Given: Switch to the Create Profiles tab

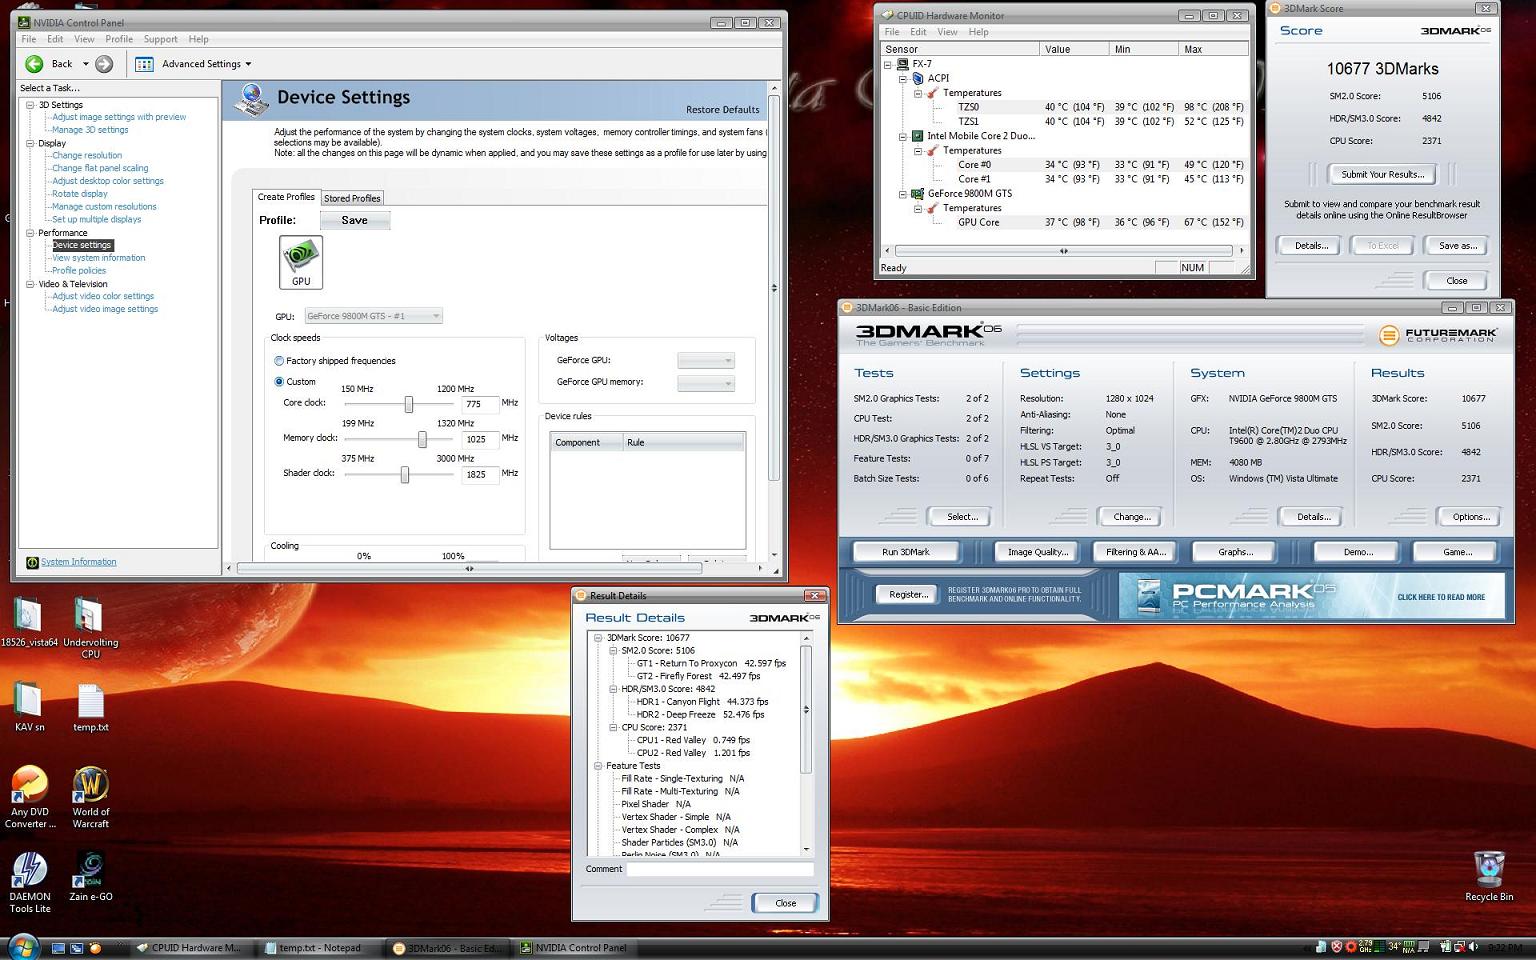Looking at the screenshot, I should click(286, 197).
